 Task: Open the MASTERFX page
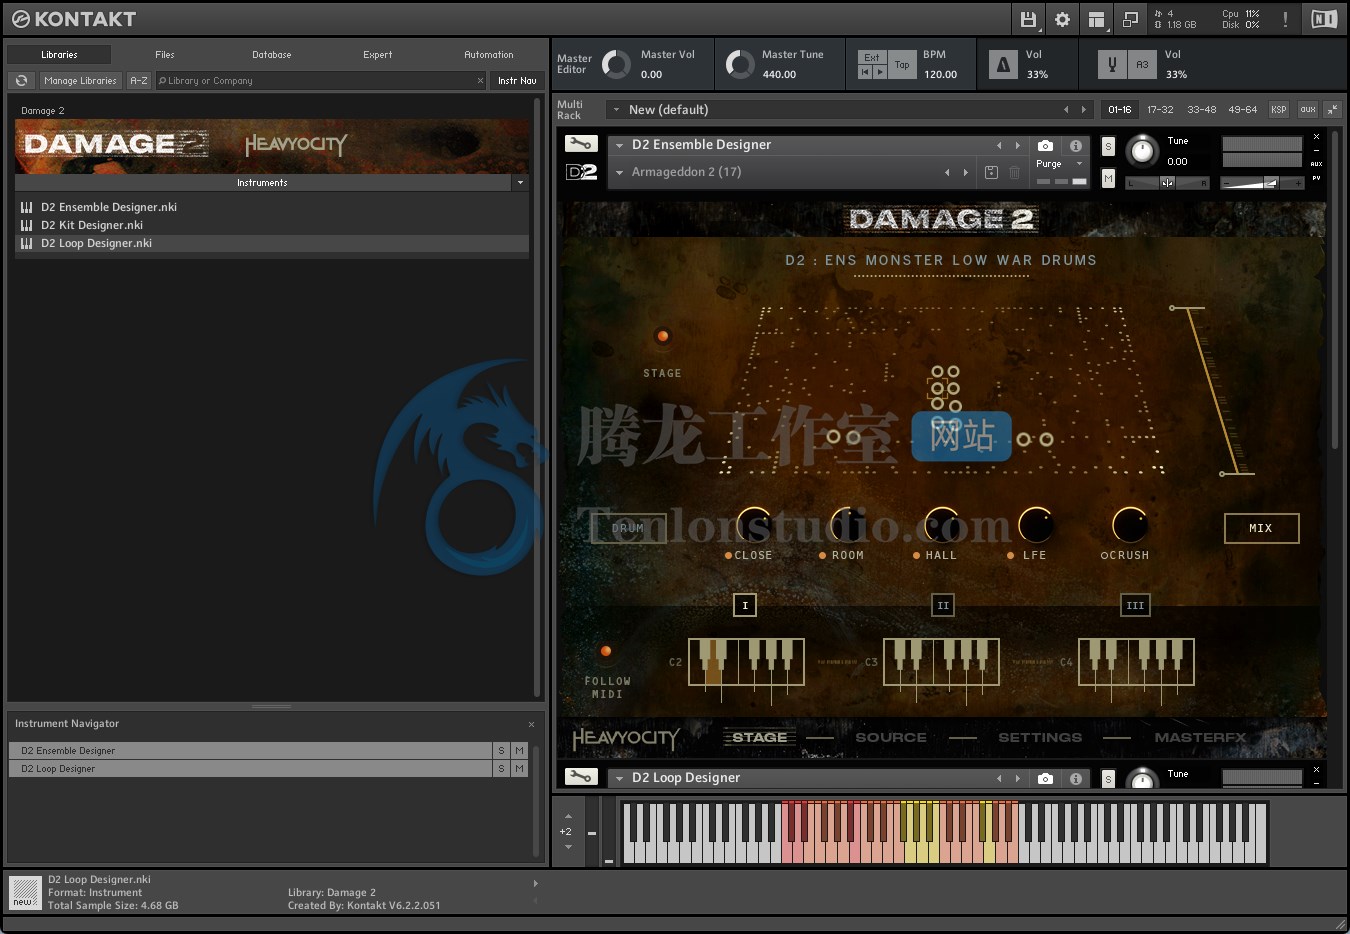tap(1200, 737)
